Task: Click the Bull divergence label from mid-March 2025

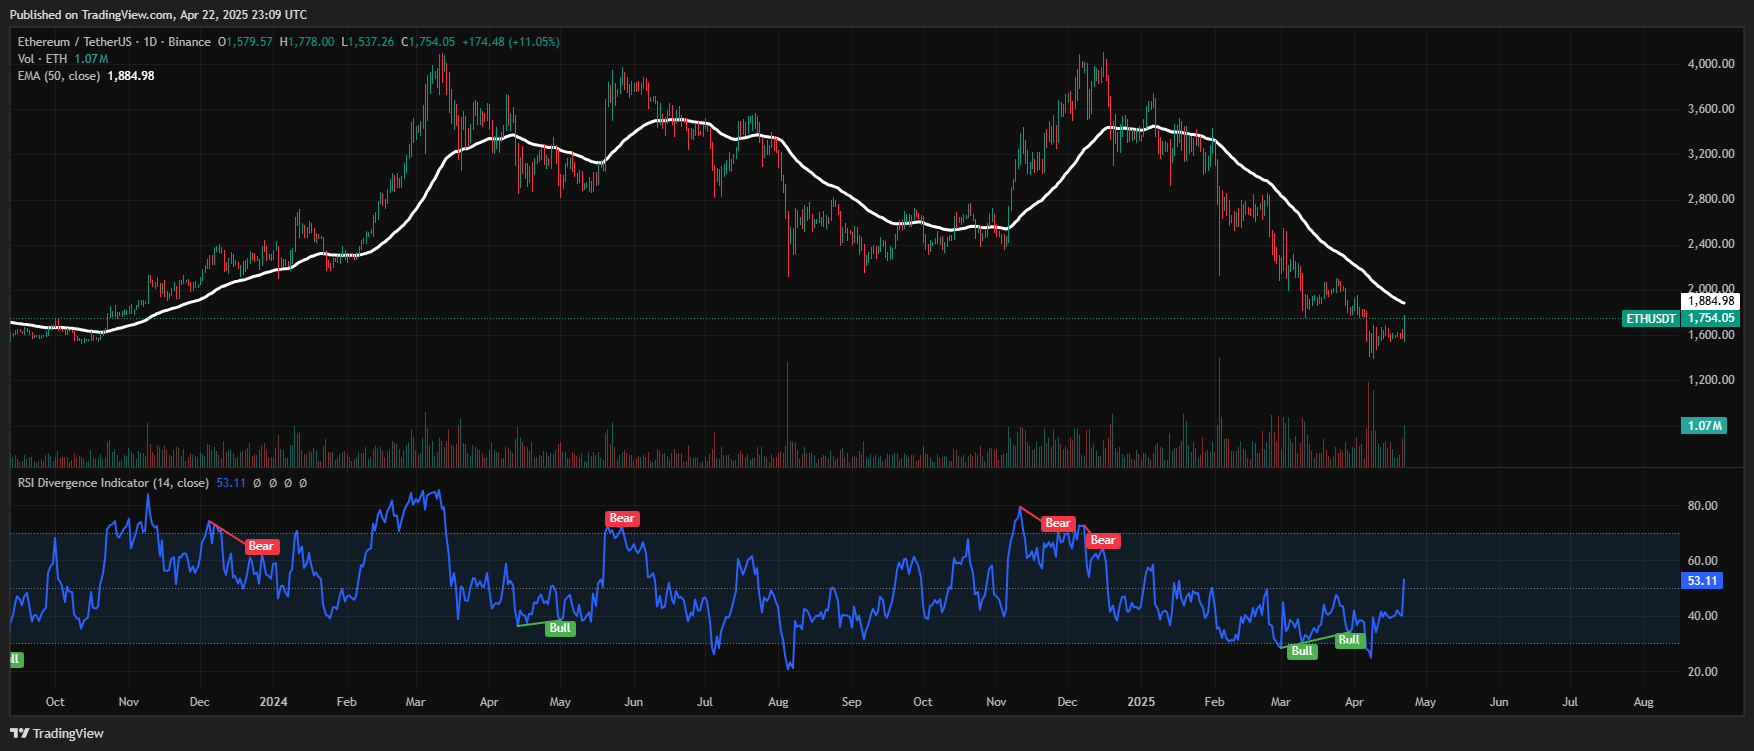Action: [x=1302, y=651]
